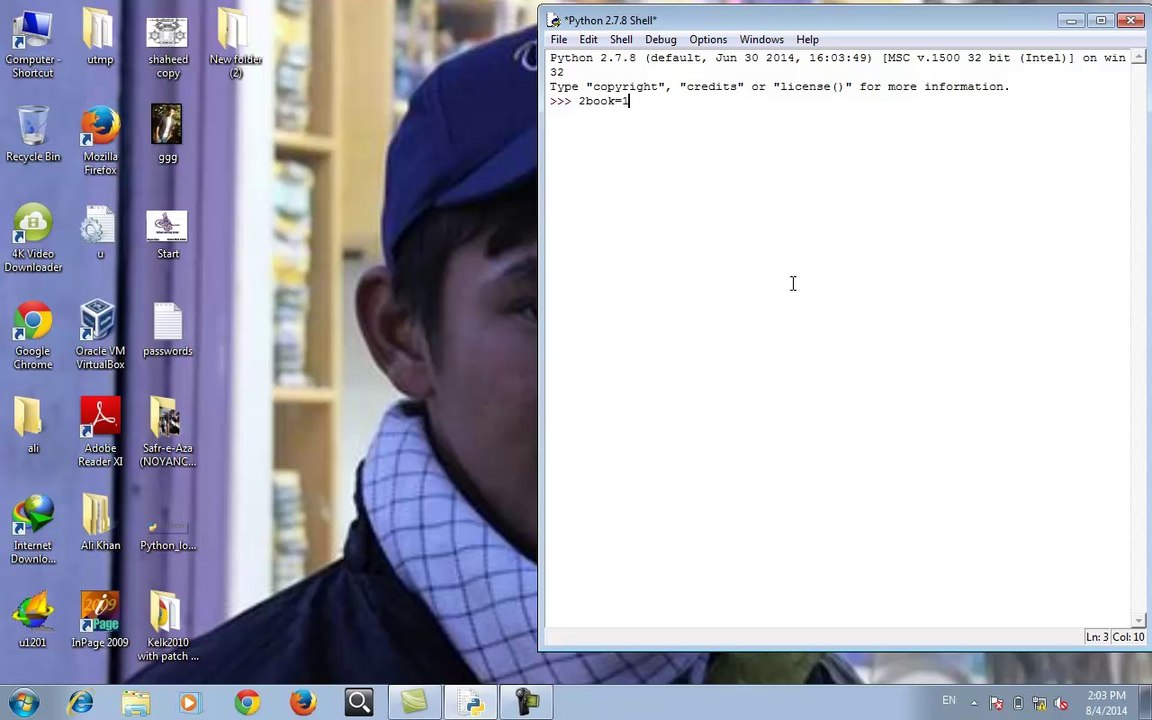This screenshot has height=720, width=1152.
Task: Minimize the Python Shell window
Action: coord(1071,21)
